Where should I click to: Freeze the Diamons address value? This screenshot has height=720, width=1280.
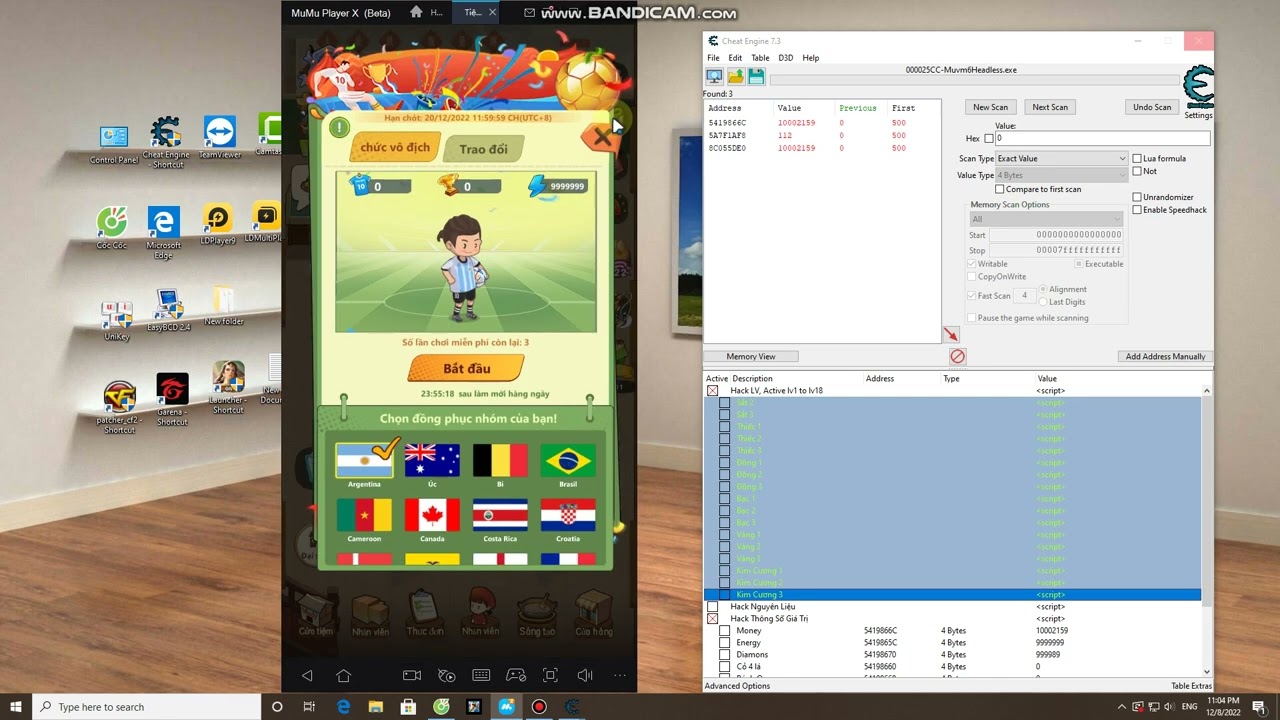[724, 655]
